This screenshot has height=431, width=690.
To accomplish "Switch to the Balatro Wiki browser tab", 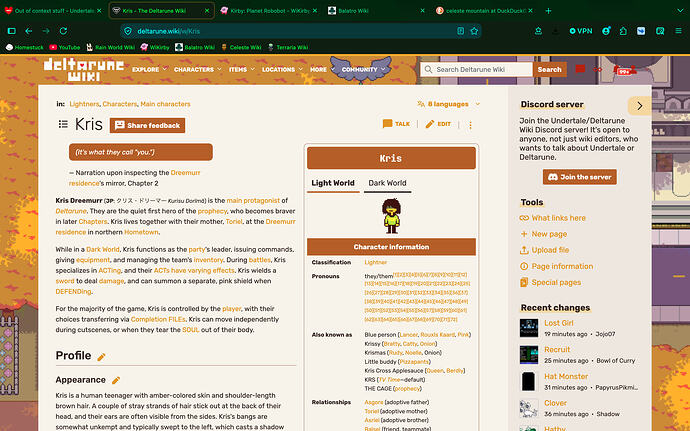I will tap(377, 11).
